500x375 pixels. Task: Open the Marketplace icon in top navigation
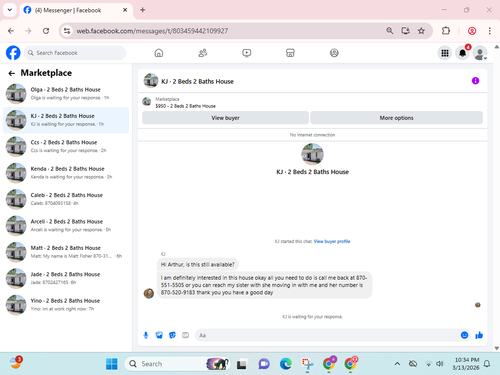[x=290, y=53]
